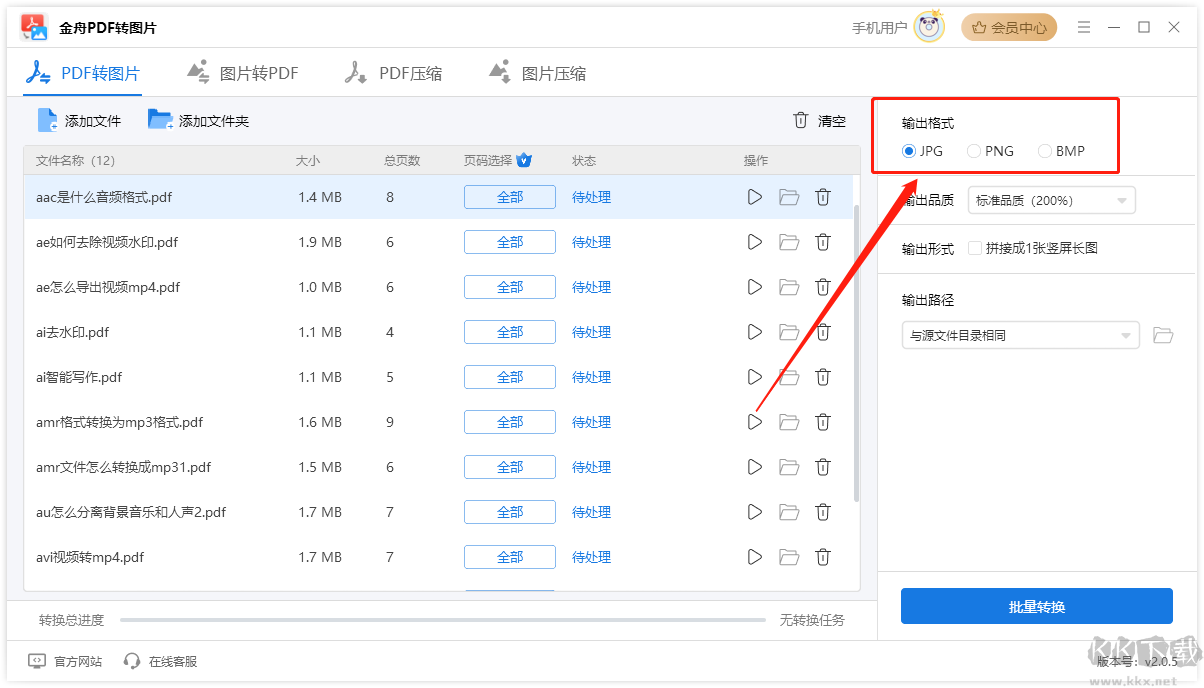Open the hamburger menu at top right
This screenshot has height=688, width=1204.
tap(1084, 27)
